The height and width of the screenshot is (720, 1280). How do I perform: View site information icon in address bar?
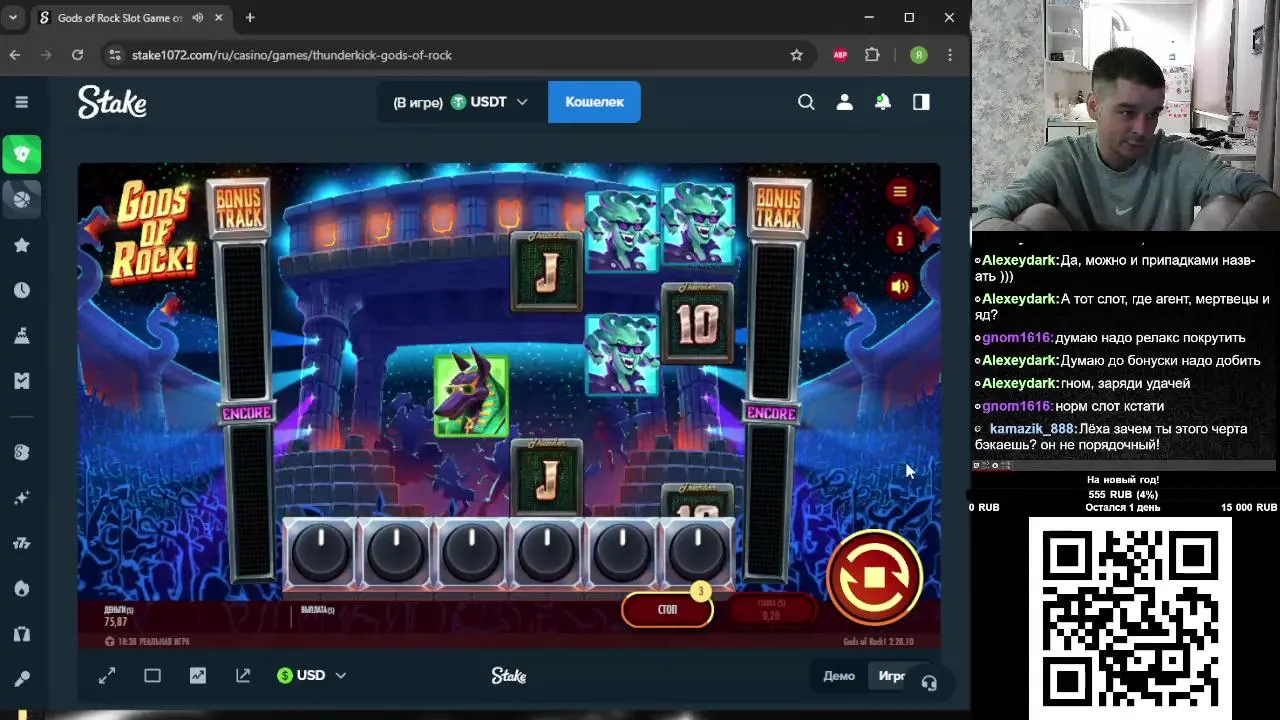click(115, 55)
